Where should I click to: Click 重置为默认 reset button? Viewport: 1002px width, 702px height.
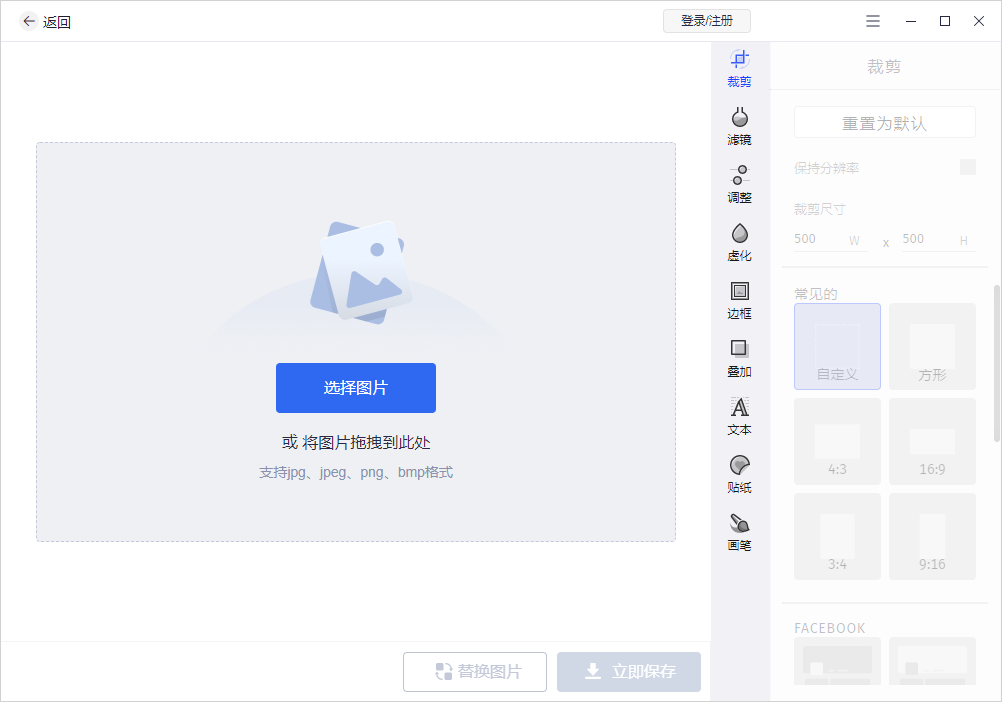pyautogui.click(x=884, y=123)
